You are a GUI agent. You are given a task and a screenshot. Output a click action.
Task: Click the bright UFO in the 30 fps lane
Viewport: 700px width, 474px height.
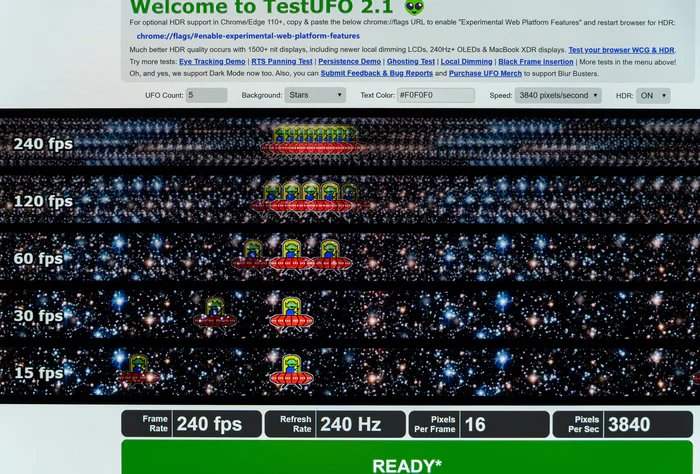291,314
